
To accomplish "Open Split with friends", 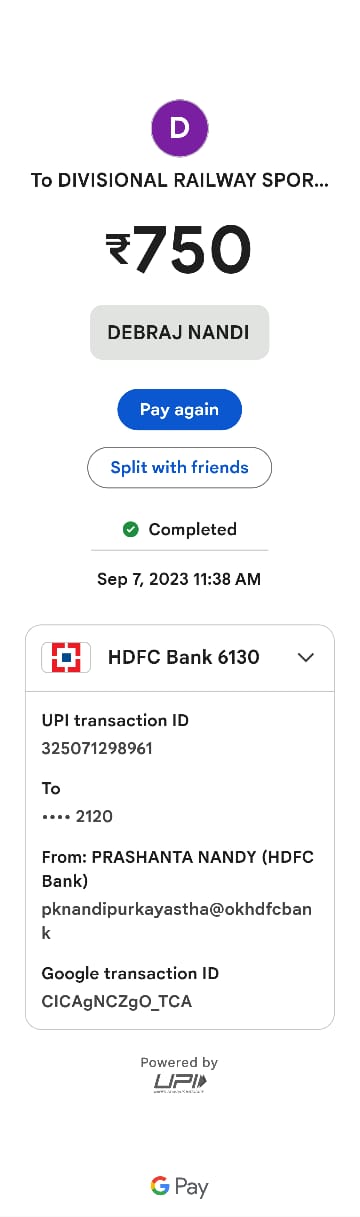I will coord(179,467).
